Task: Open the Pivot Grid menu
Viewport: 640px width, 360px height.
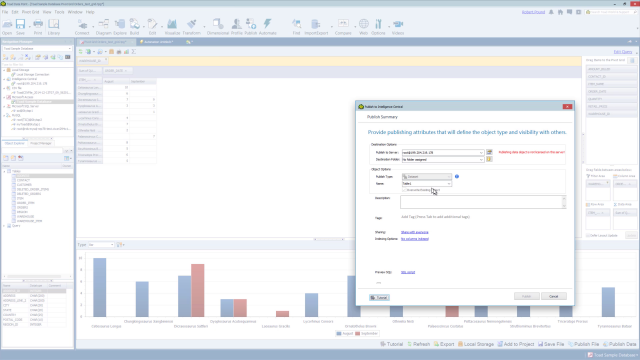Action: tap(30, 12)
